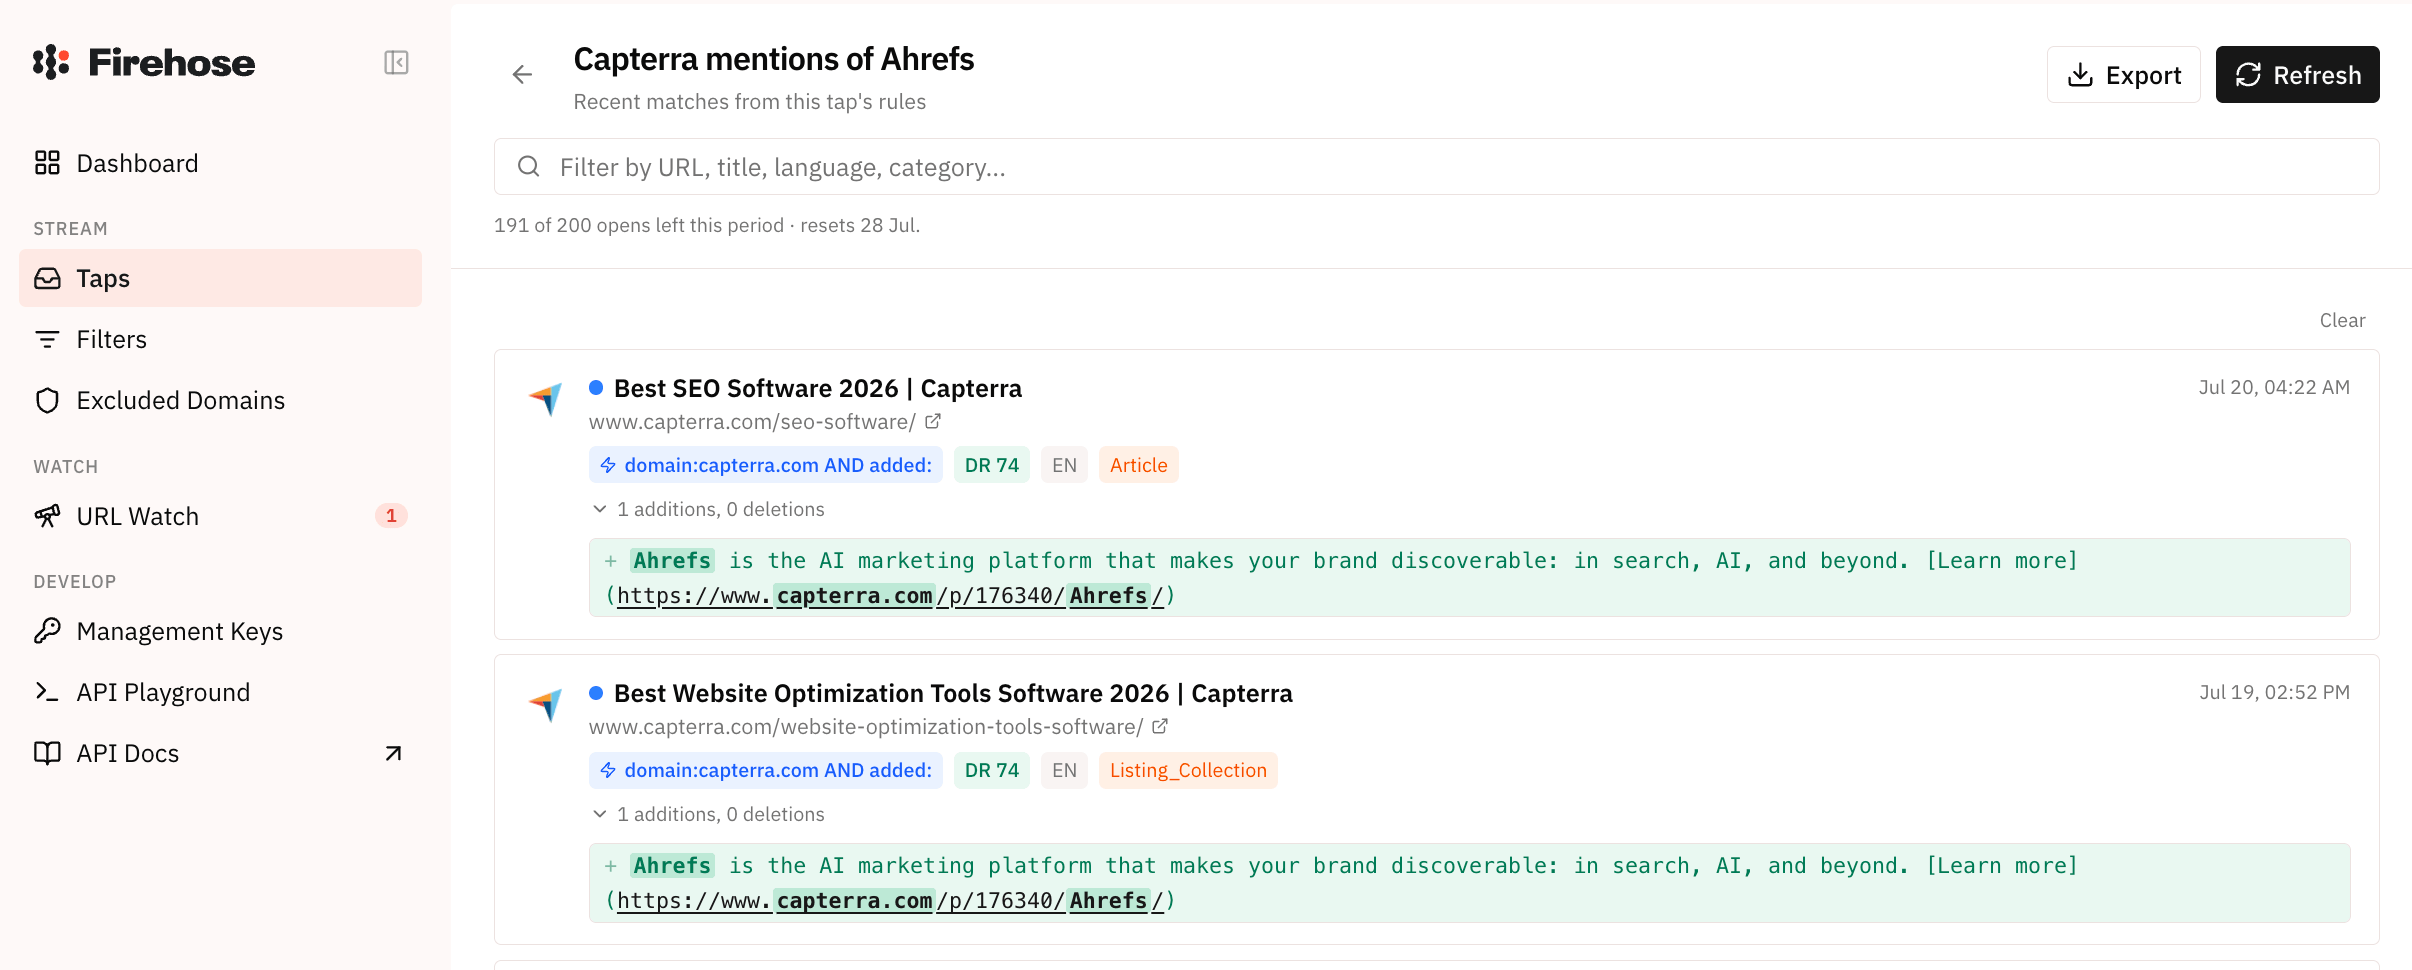This screenshot has height=970, width=2412.
Task: Click the Capterra mentions of Ahrefs title
Action: point(774,59)
